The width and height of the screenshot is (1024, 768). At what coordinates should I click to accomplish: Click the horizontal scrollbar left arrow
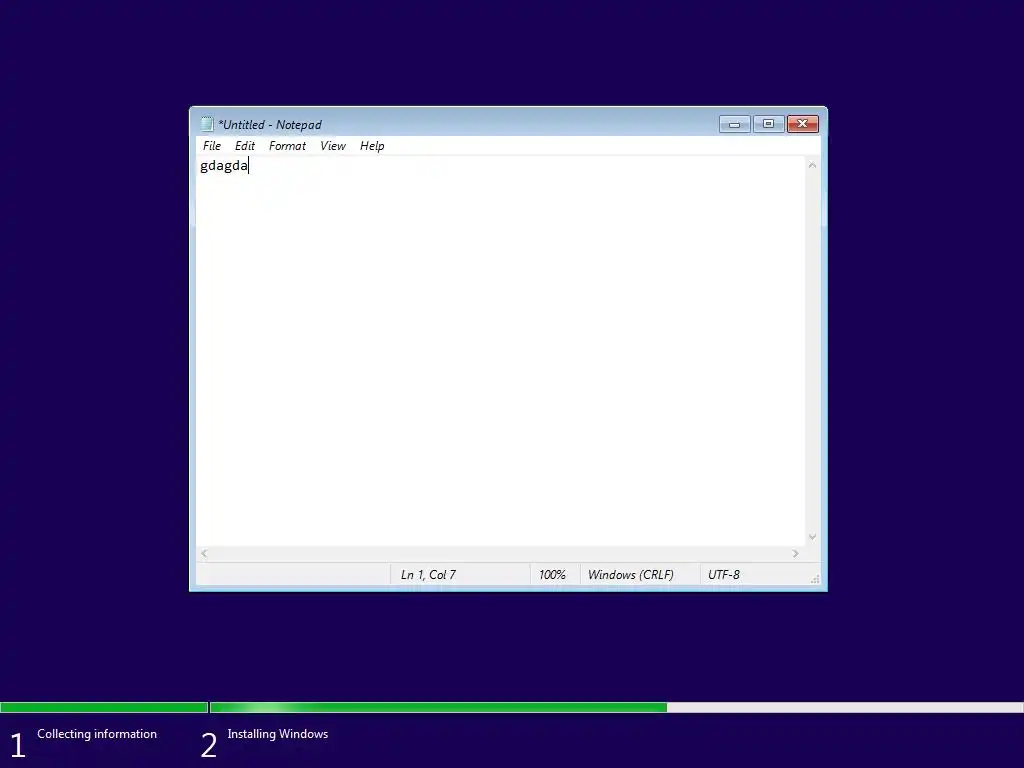(x=204, y=553)
